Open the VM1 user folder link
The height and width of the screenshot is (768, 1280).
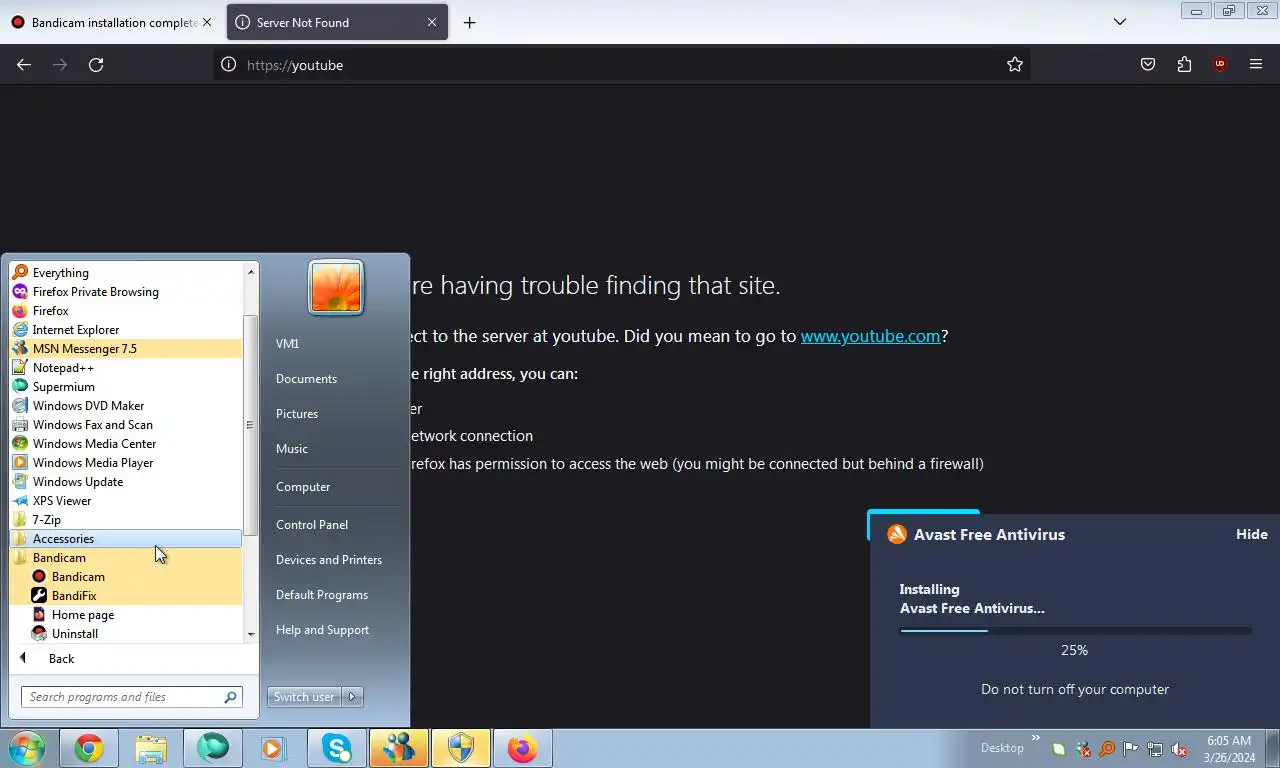click(x=288, y=344)
